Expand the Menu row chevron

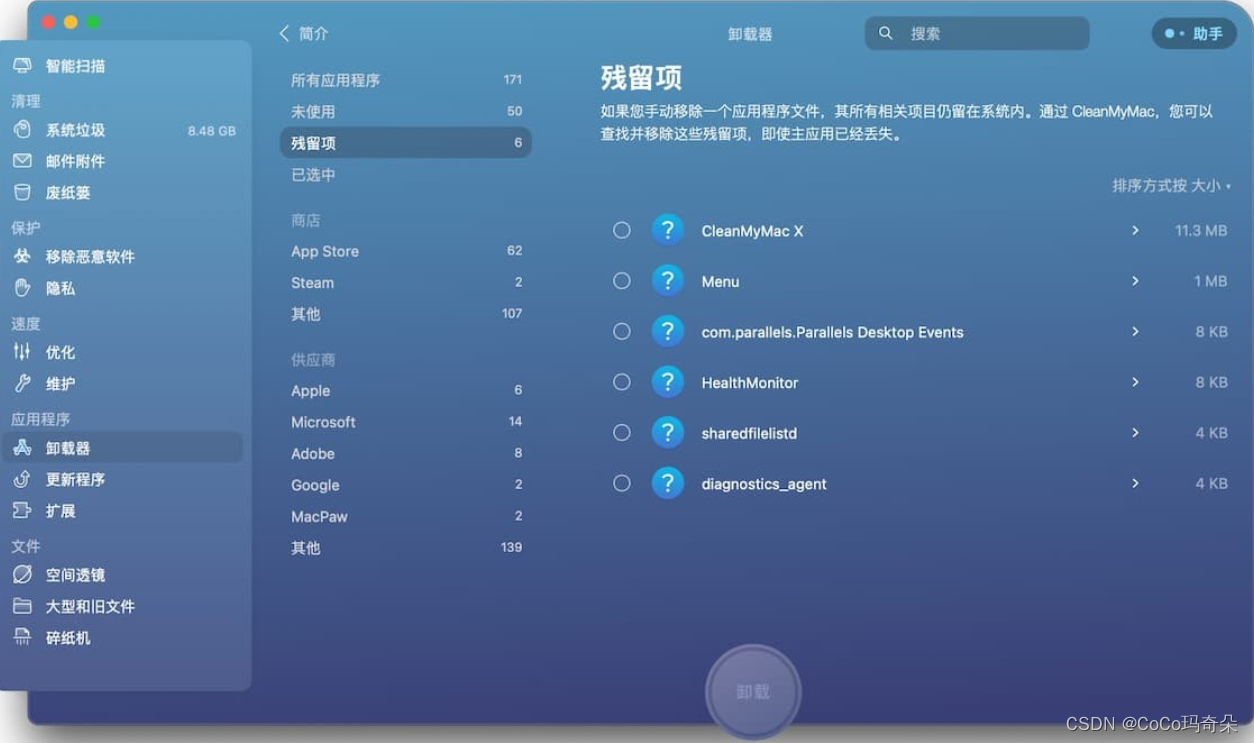tap(1135, 281)
